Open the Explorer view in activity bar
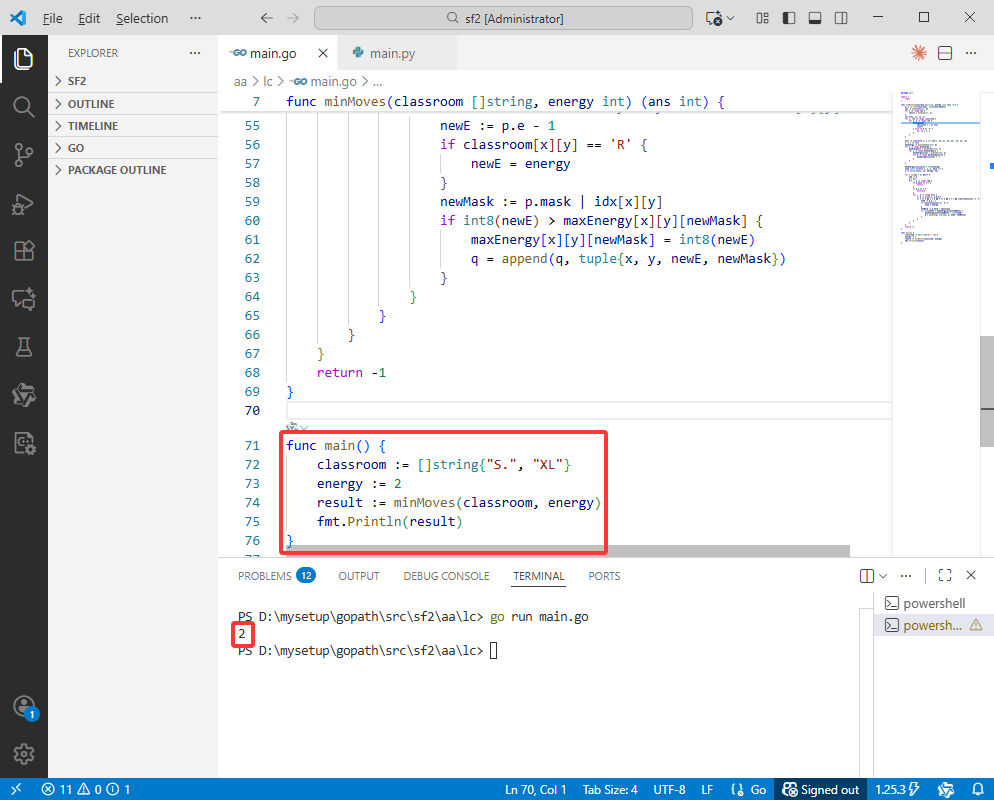Screen dimensions: 994x800 click(23, 59)
